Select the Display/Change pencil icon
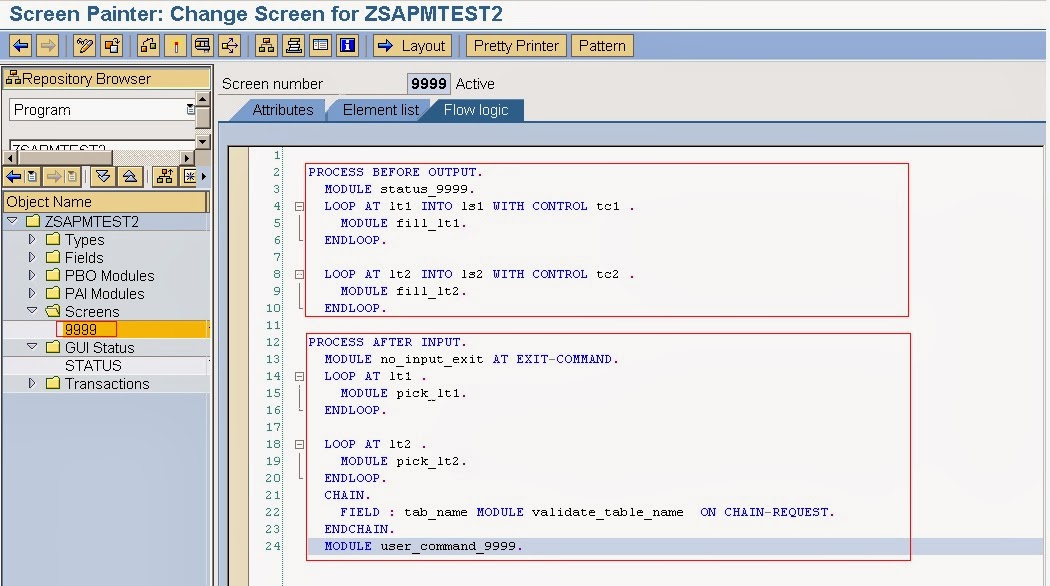Viewport: 1050px width, 586px height. pos(83,45)
